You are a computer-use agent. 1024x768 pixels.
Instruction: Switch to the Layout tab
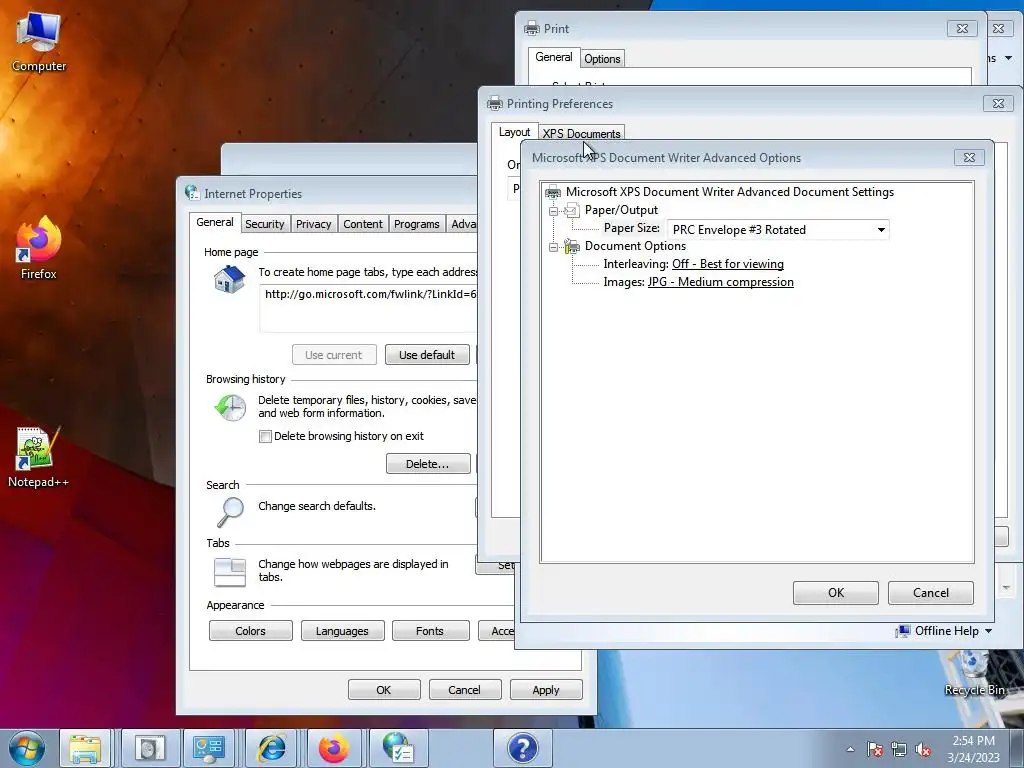[x=515, y=132]
